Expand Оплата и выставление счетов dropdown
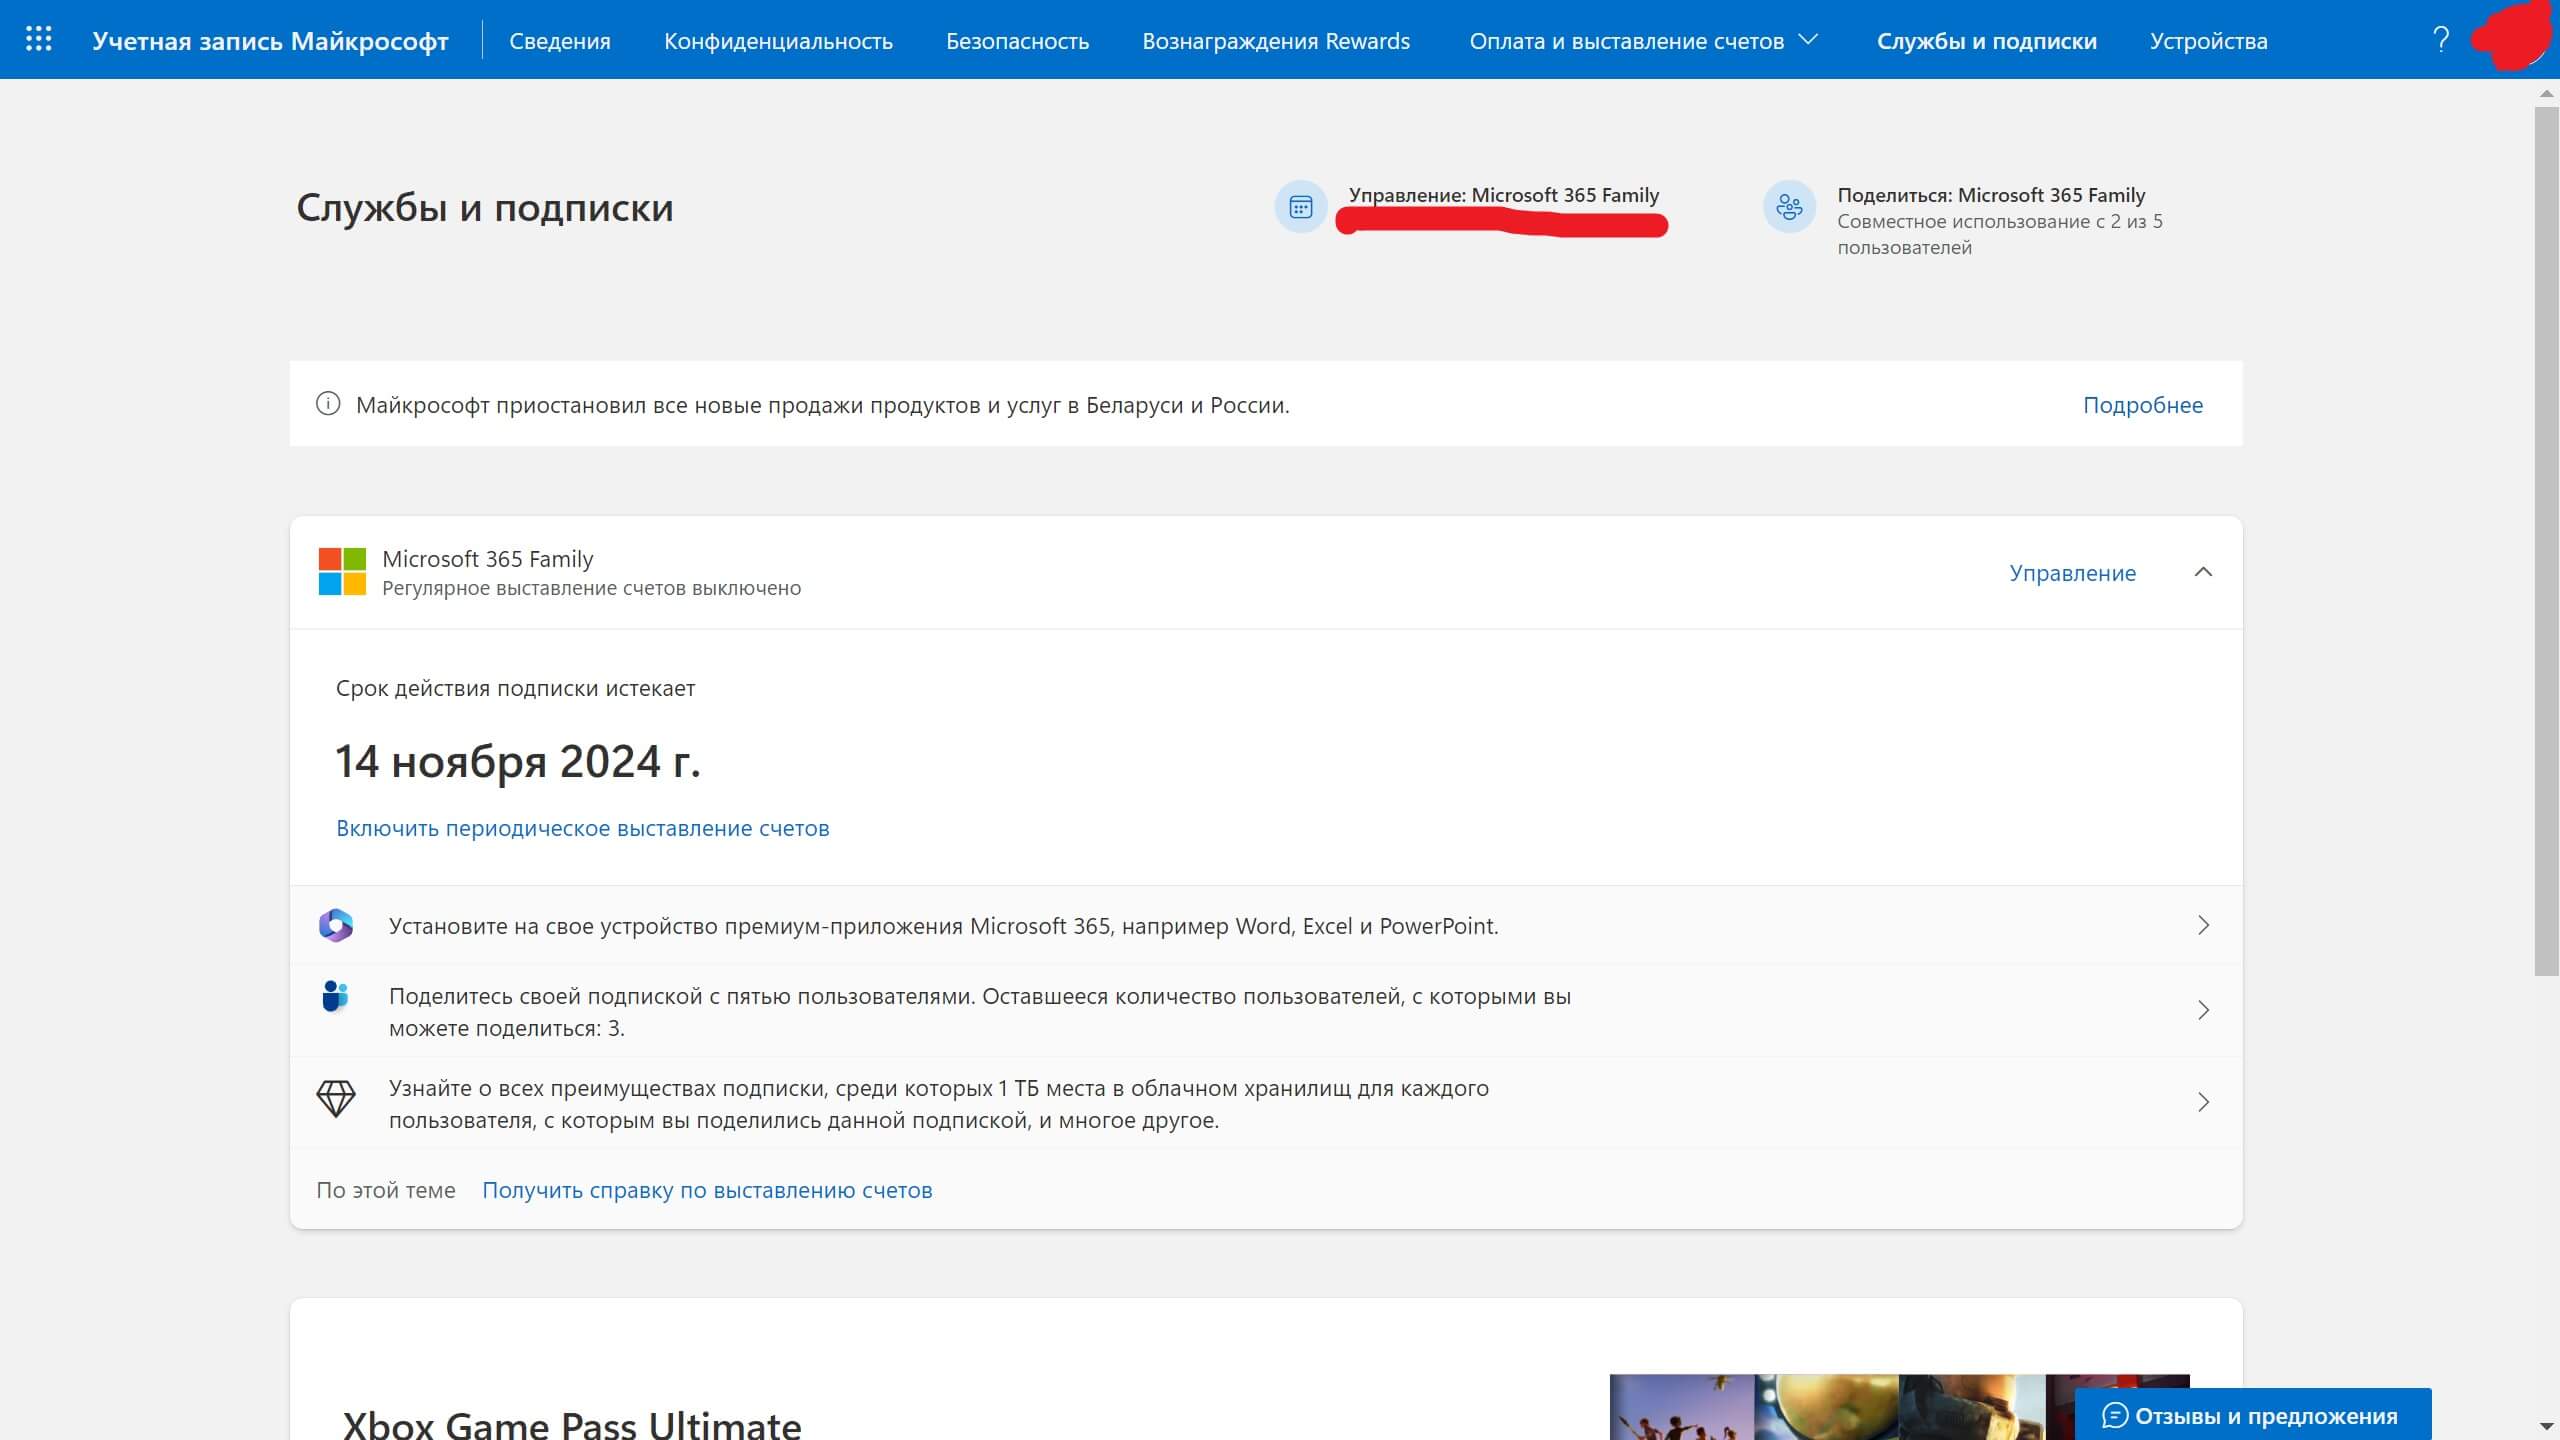 pyautogui.click(x=1643, y=41)
